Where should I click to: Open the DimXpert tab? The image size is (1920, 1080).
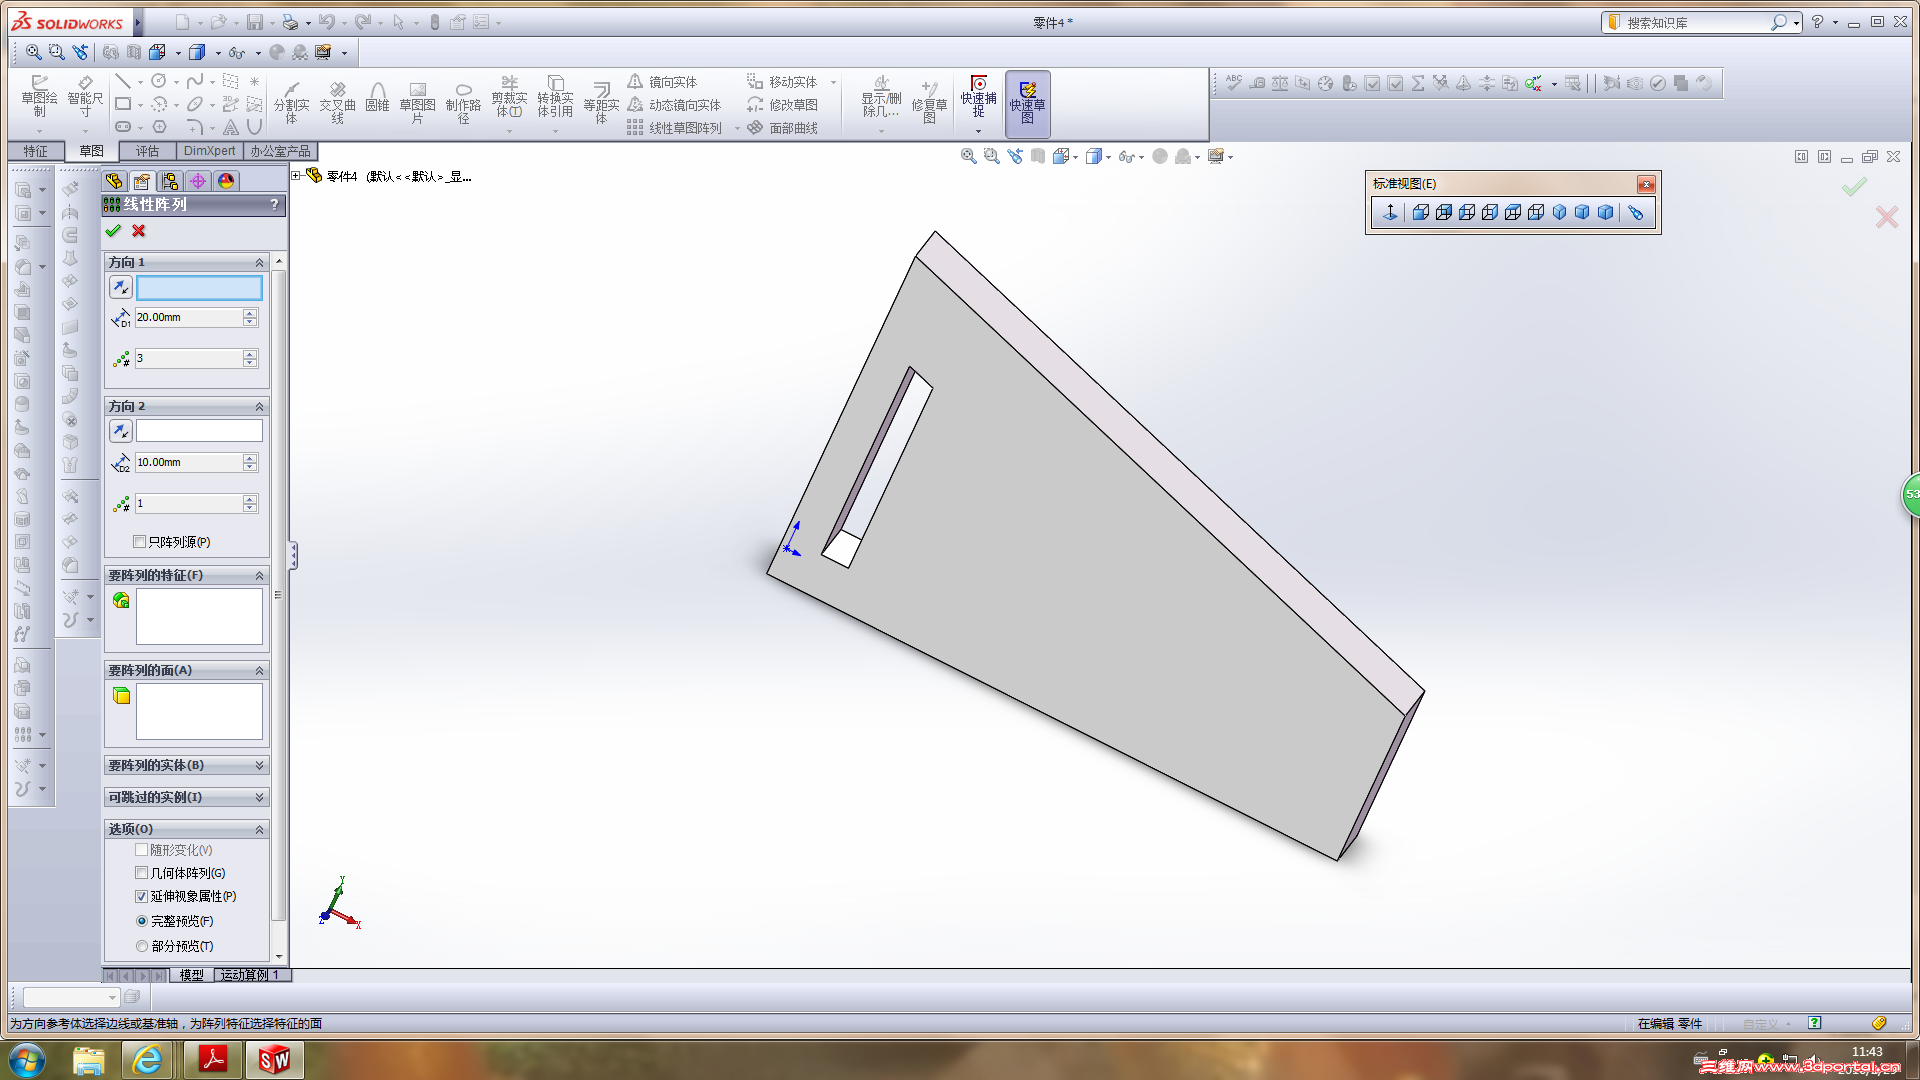coord(209,151)
